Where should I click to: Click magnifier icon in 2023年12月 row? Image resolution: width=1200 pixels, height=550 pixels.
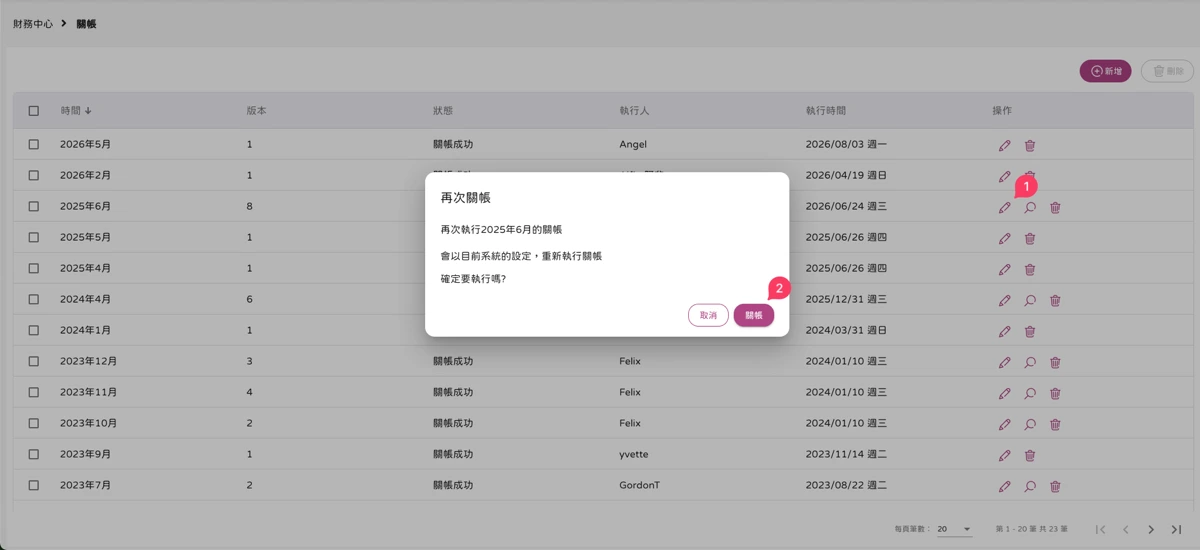pyautogui.click(x=1030, y=362)
